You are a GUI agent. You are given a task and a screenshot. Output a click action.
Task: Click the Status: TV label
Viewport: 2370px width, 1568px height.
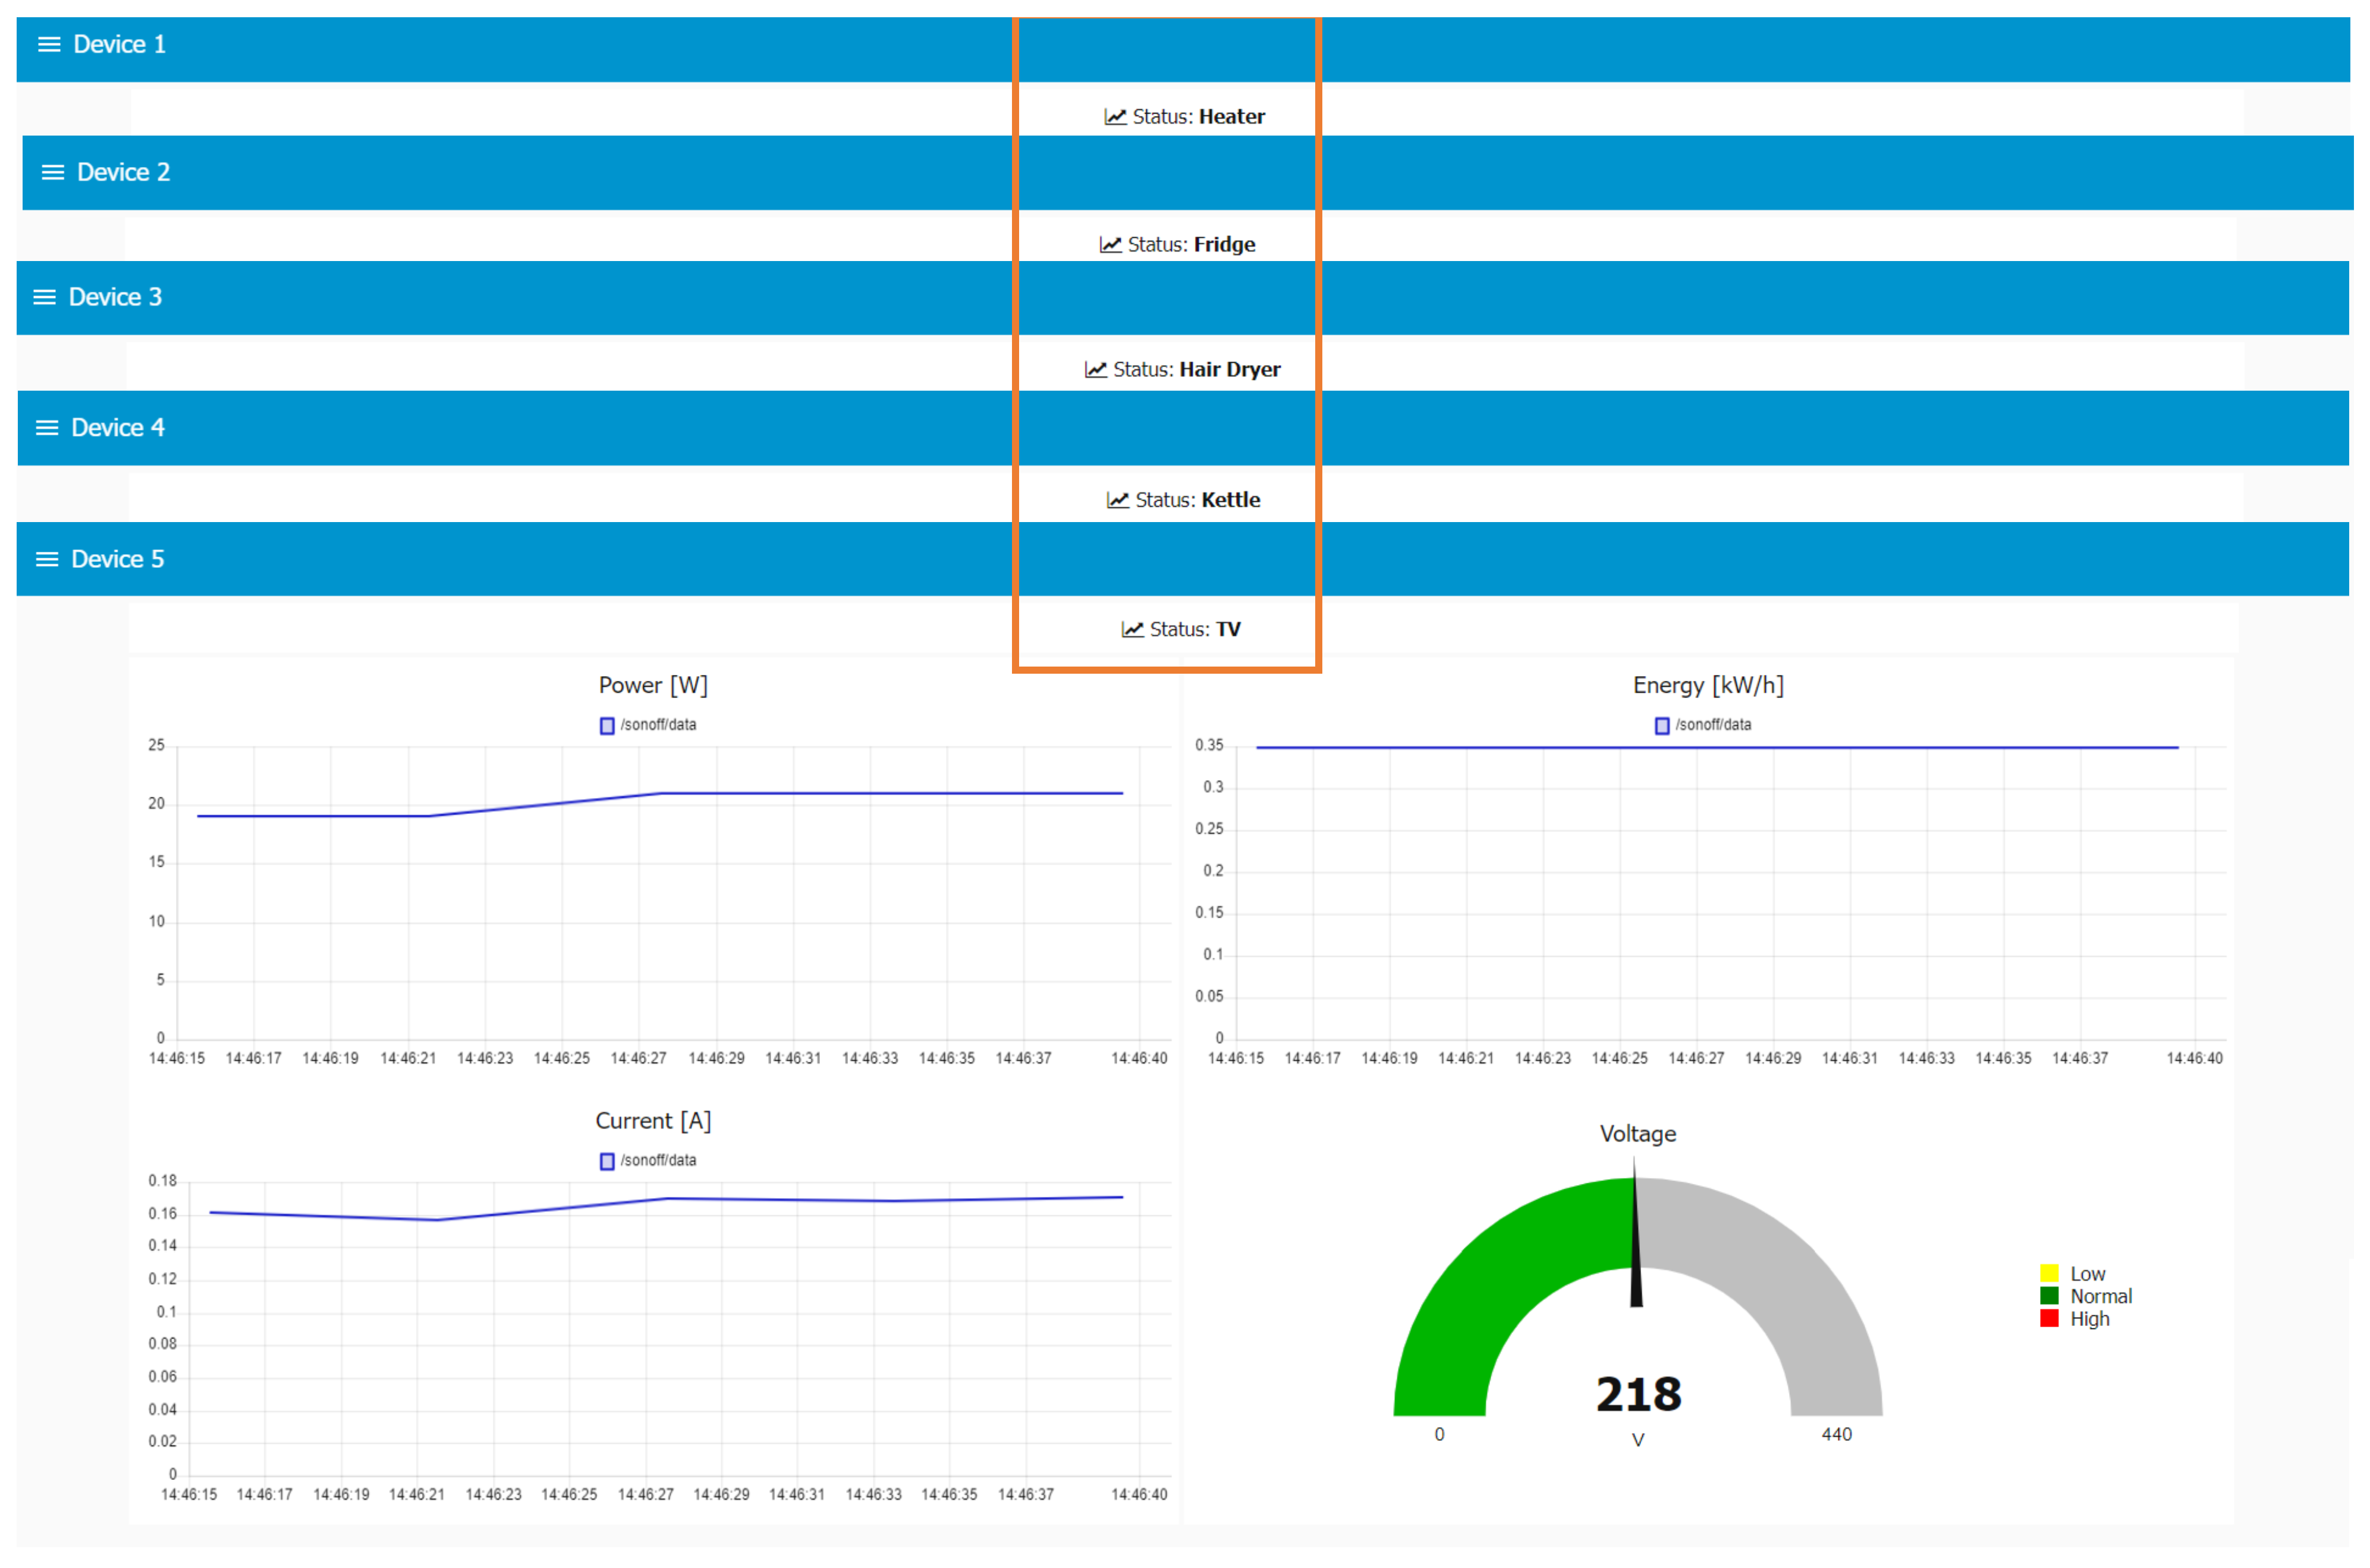click(1195, 630)
